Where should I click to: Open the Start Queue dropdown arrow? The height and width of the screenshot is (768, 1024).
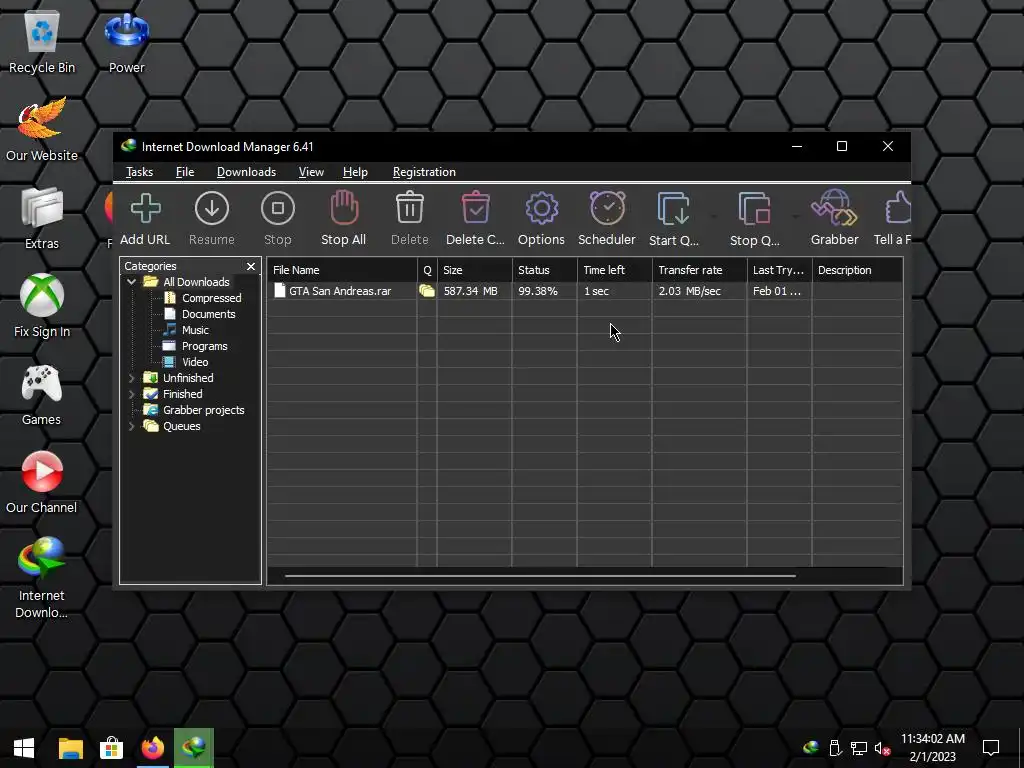713,216
